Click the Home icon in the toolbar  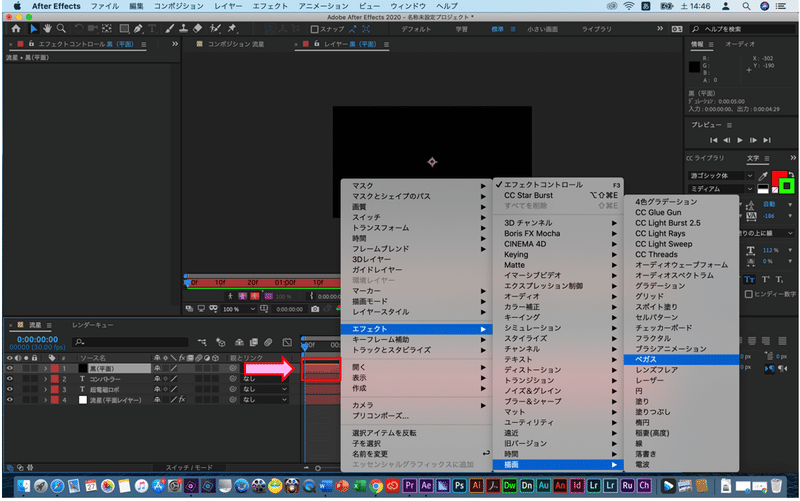[16, 29]
